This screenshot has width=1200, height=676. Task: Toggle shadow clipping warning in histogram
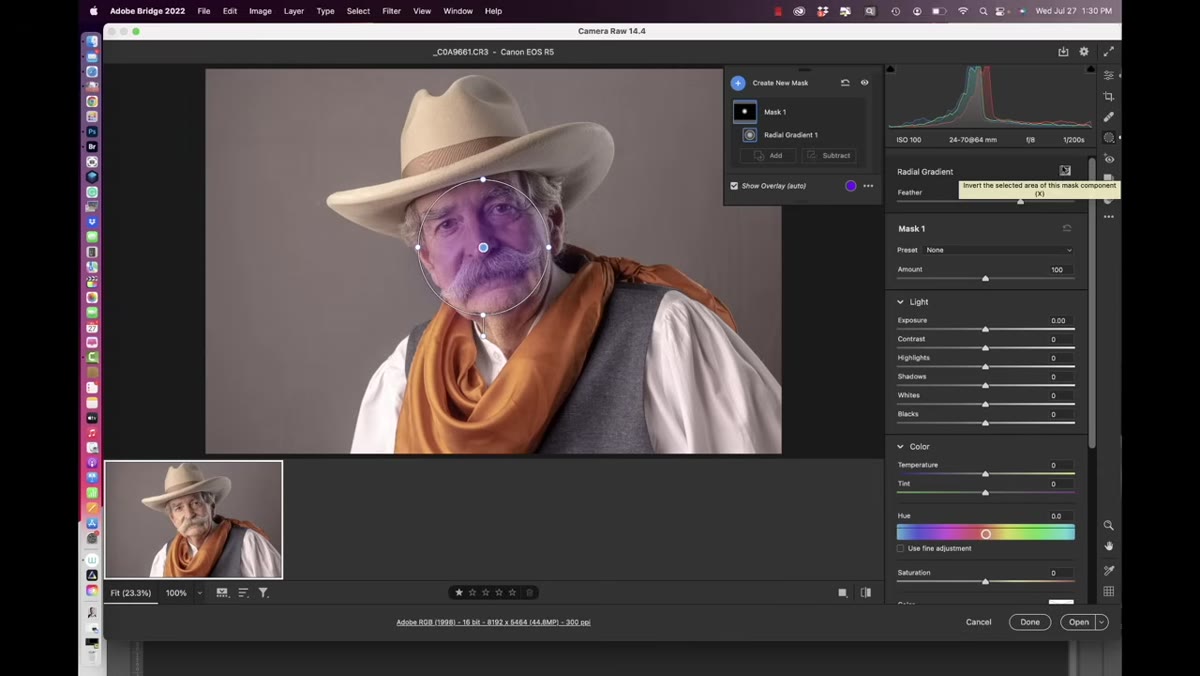click(x=891, y=69)
